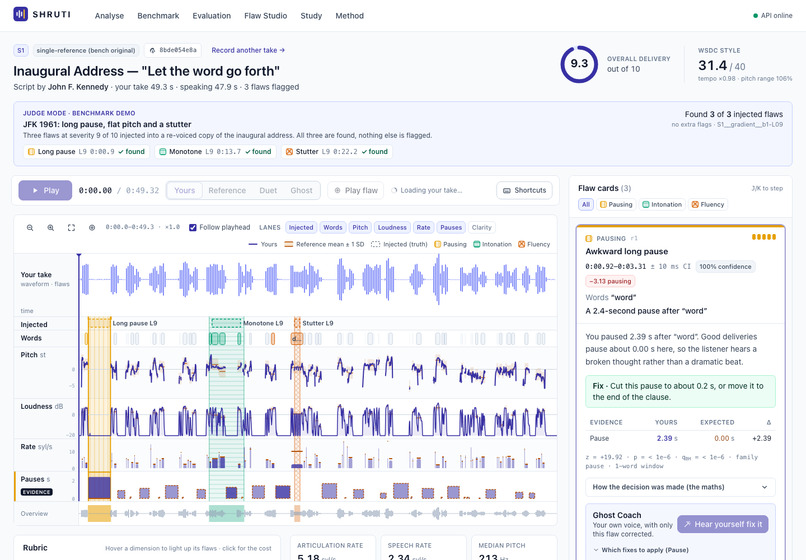Image resolution: width=806 pixels, height=560 pixels.
Task: Filter flaw cards by Pausing
Action: [616, 205]
